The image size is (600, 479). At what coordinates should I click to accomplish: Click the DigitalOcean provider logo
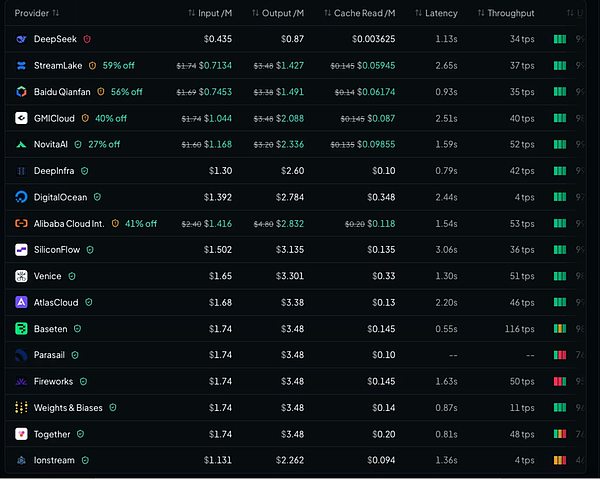[21, 197]
